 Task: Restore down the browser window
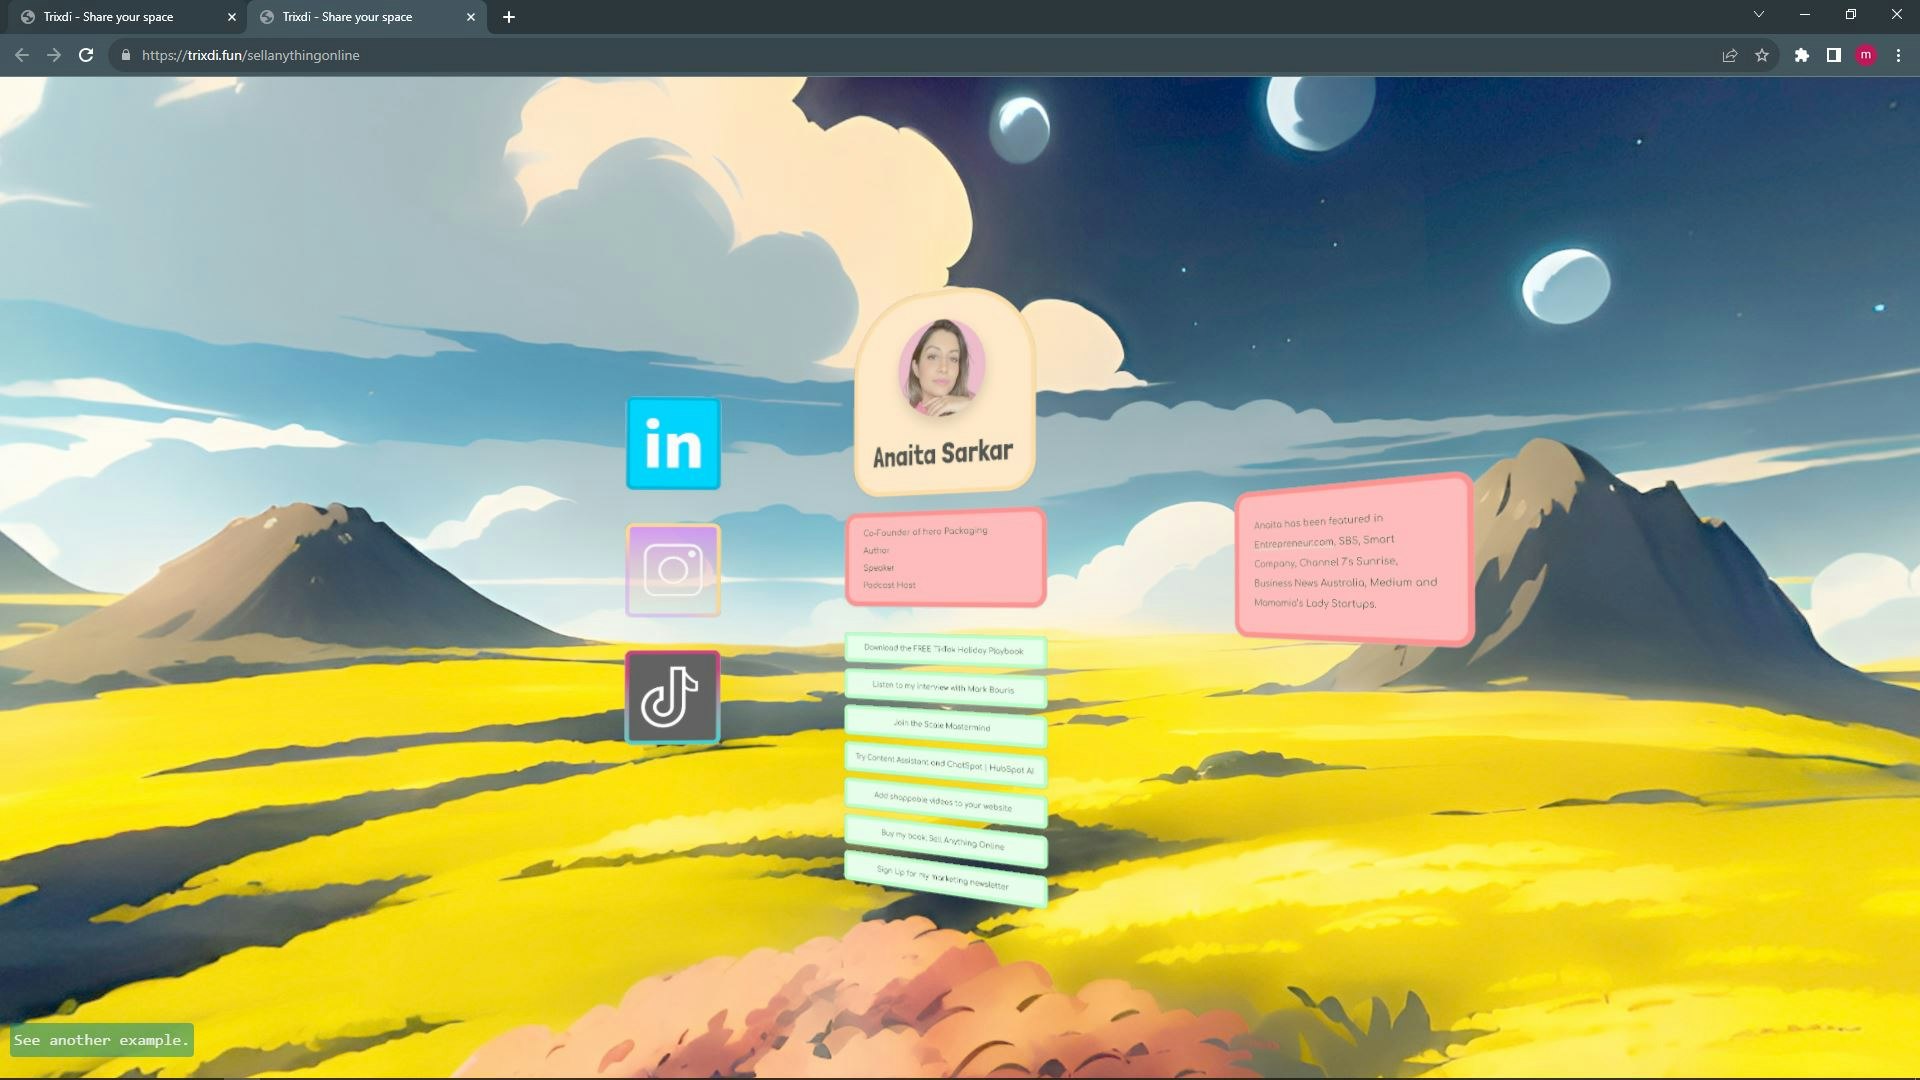tap(1851, 14)
